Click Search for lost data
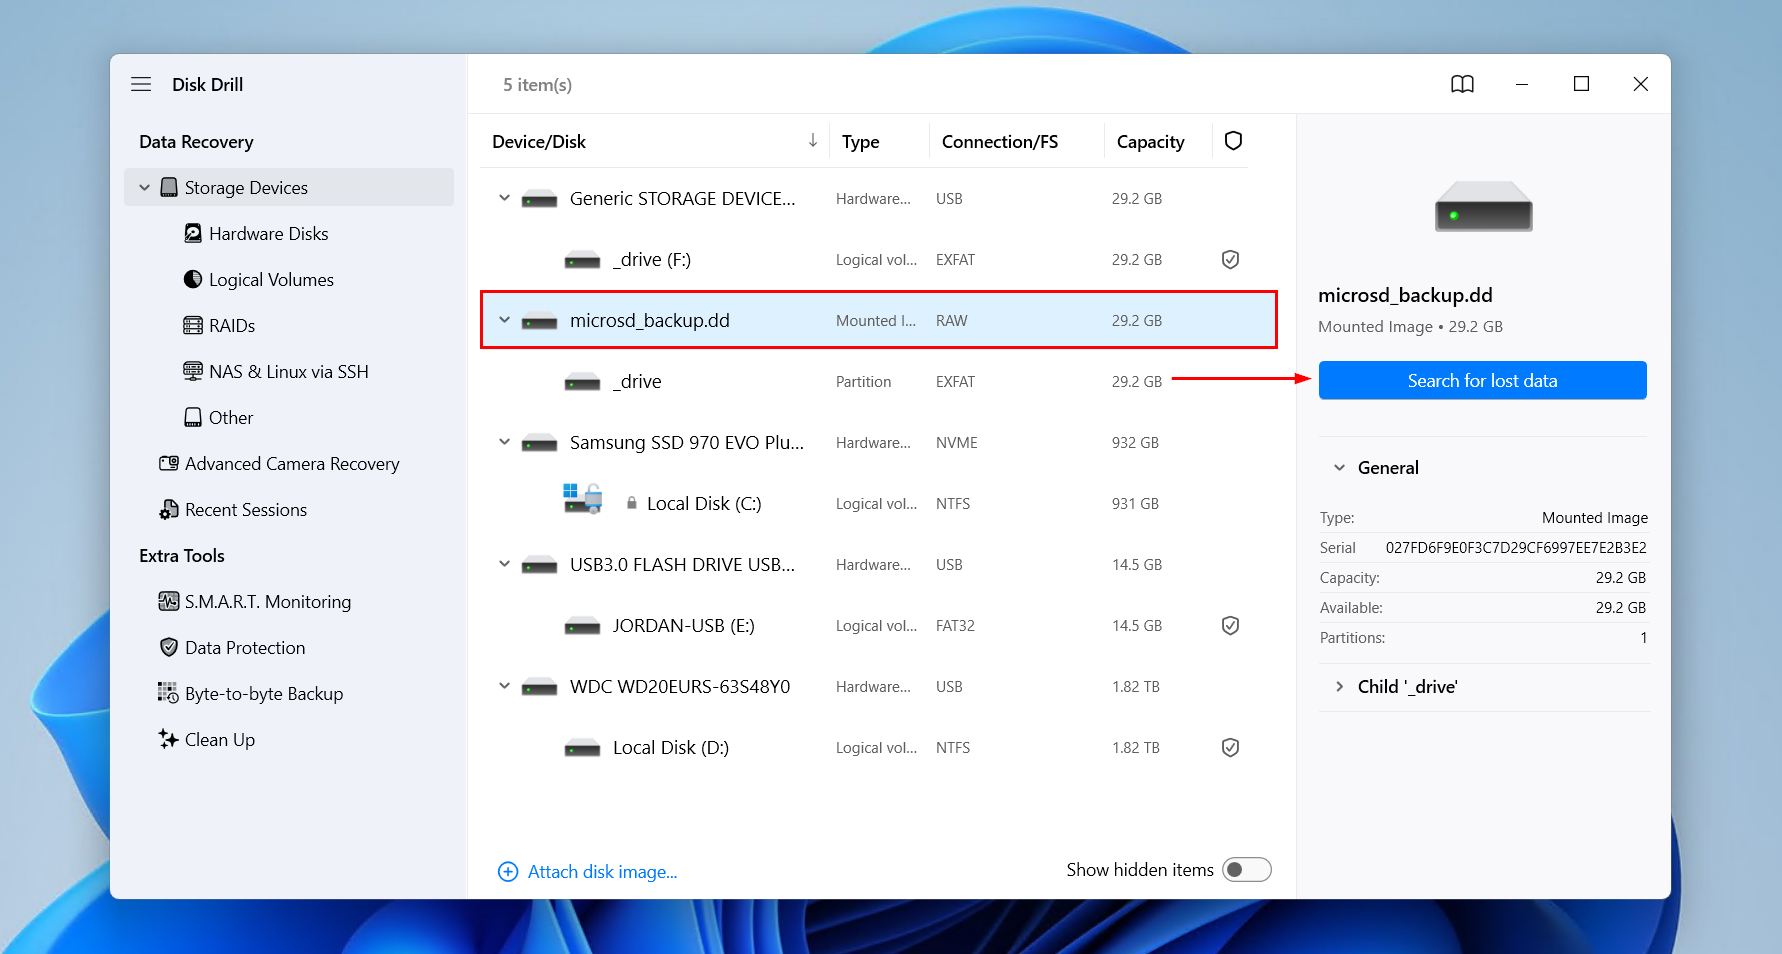This screenshot has width=1782, height=954. click(x=1482, y=380)
